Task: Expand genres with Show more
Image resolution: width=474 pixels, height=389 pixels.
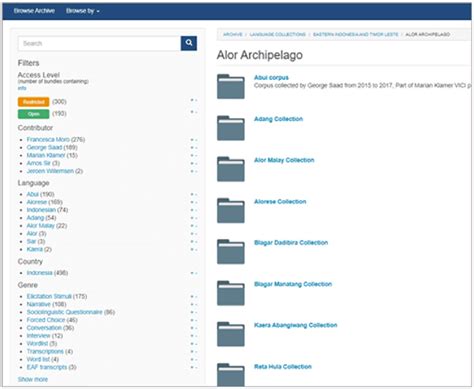Action: pyautogui.click(x=33, y=380)
